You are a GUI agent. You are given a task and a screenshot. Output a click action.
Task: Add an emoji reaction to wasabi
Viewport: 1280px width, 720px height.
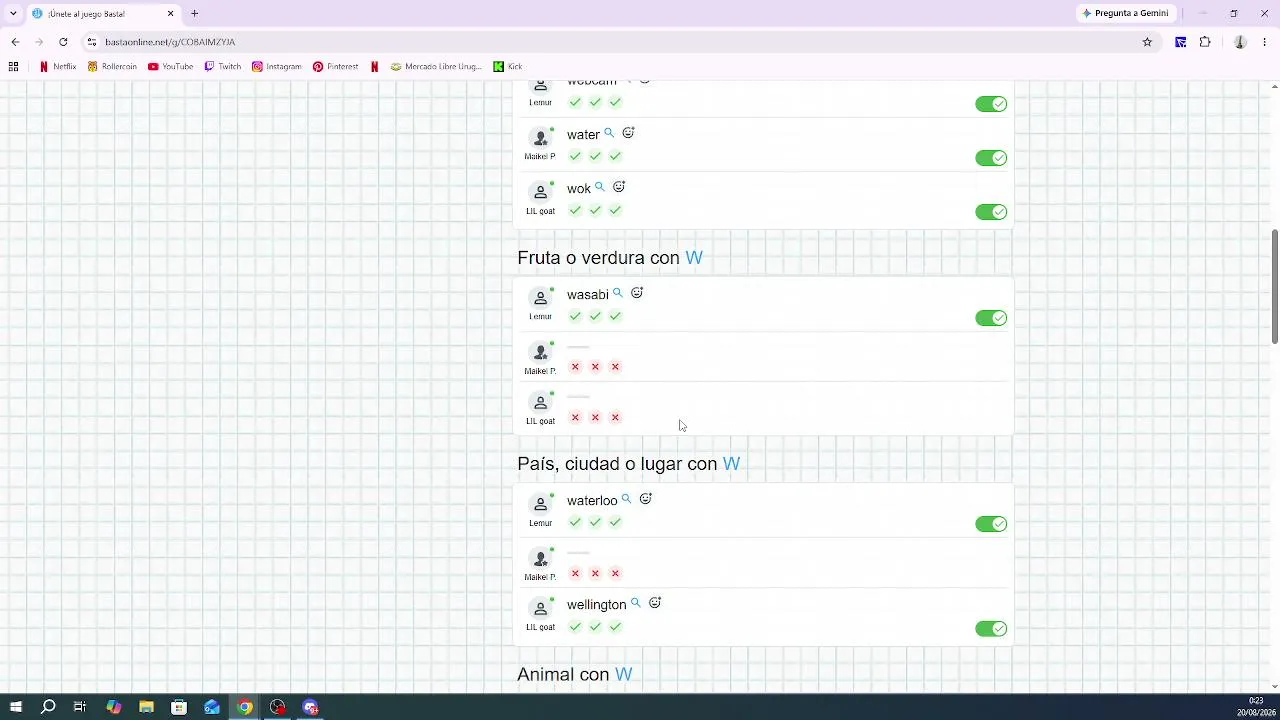pyautogui.click(x=637, y=293)
